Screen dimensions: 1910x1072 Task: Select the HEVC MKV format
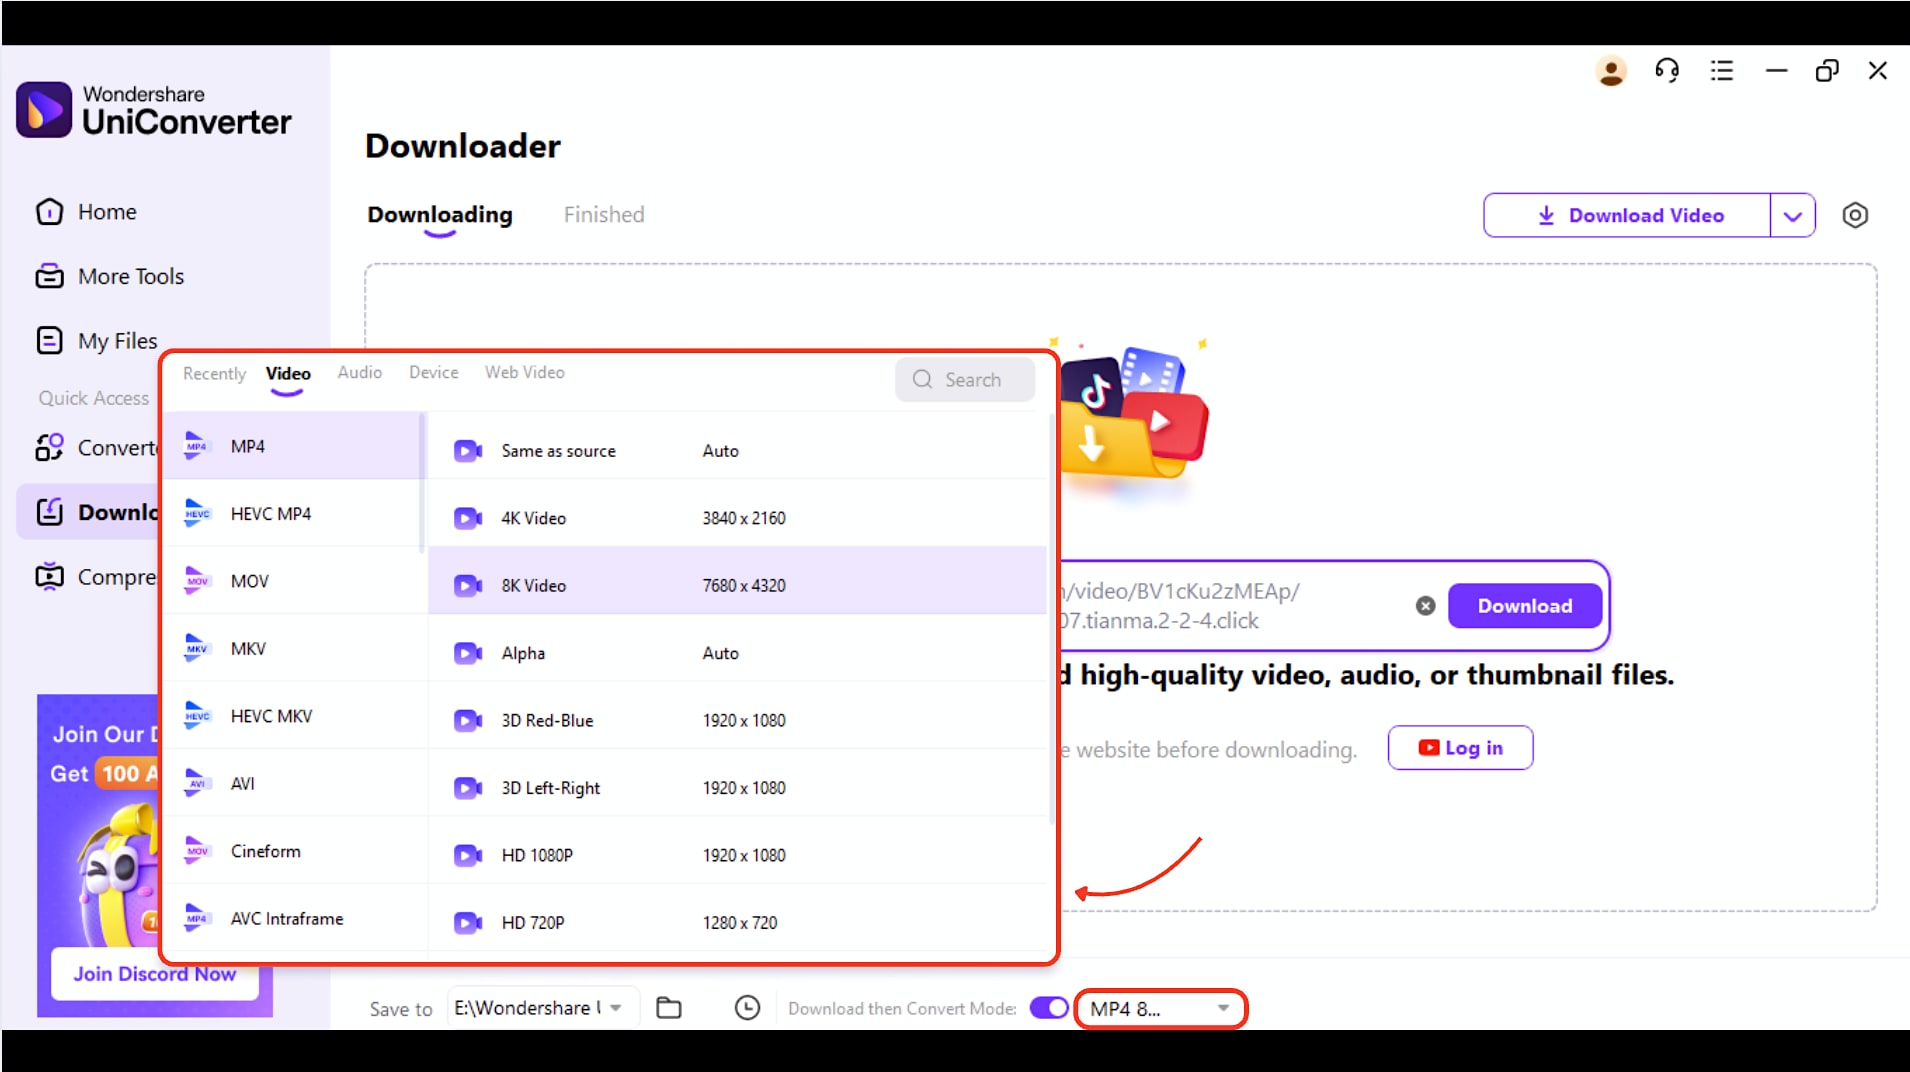tap(293, 716)
